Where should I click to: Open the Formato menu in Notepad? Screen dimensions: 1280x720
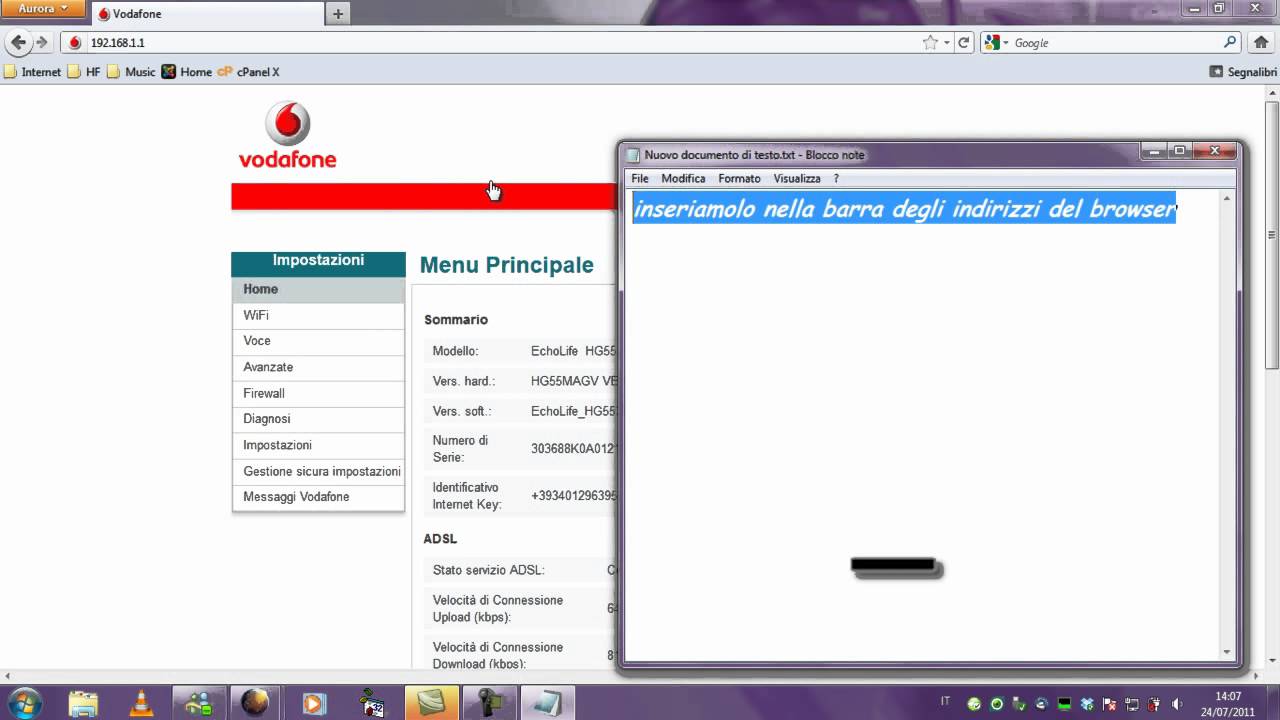coord(739,178)
